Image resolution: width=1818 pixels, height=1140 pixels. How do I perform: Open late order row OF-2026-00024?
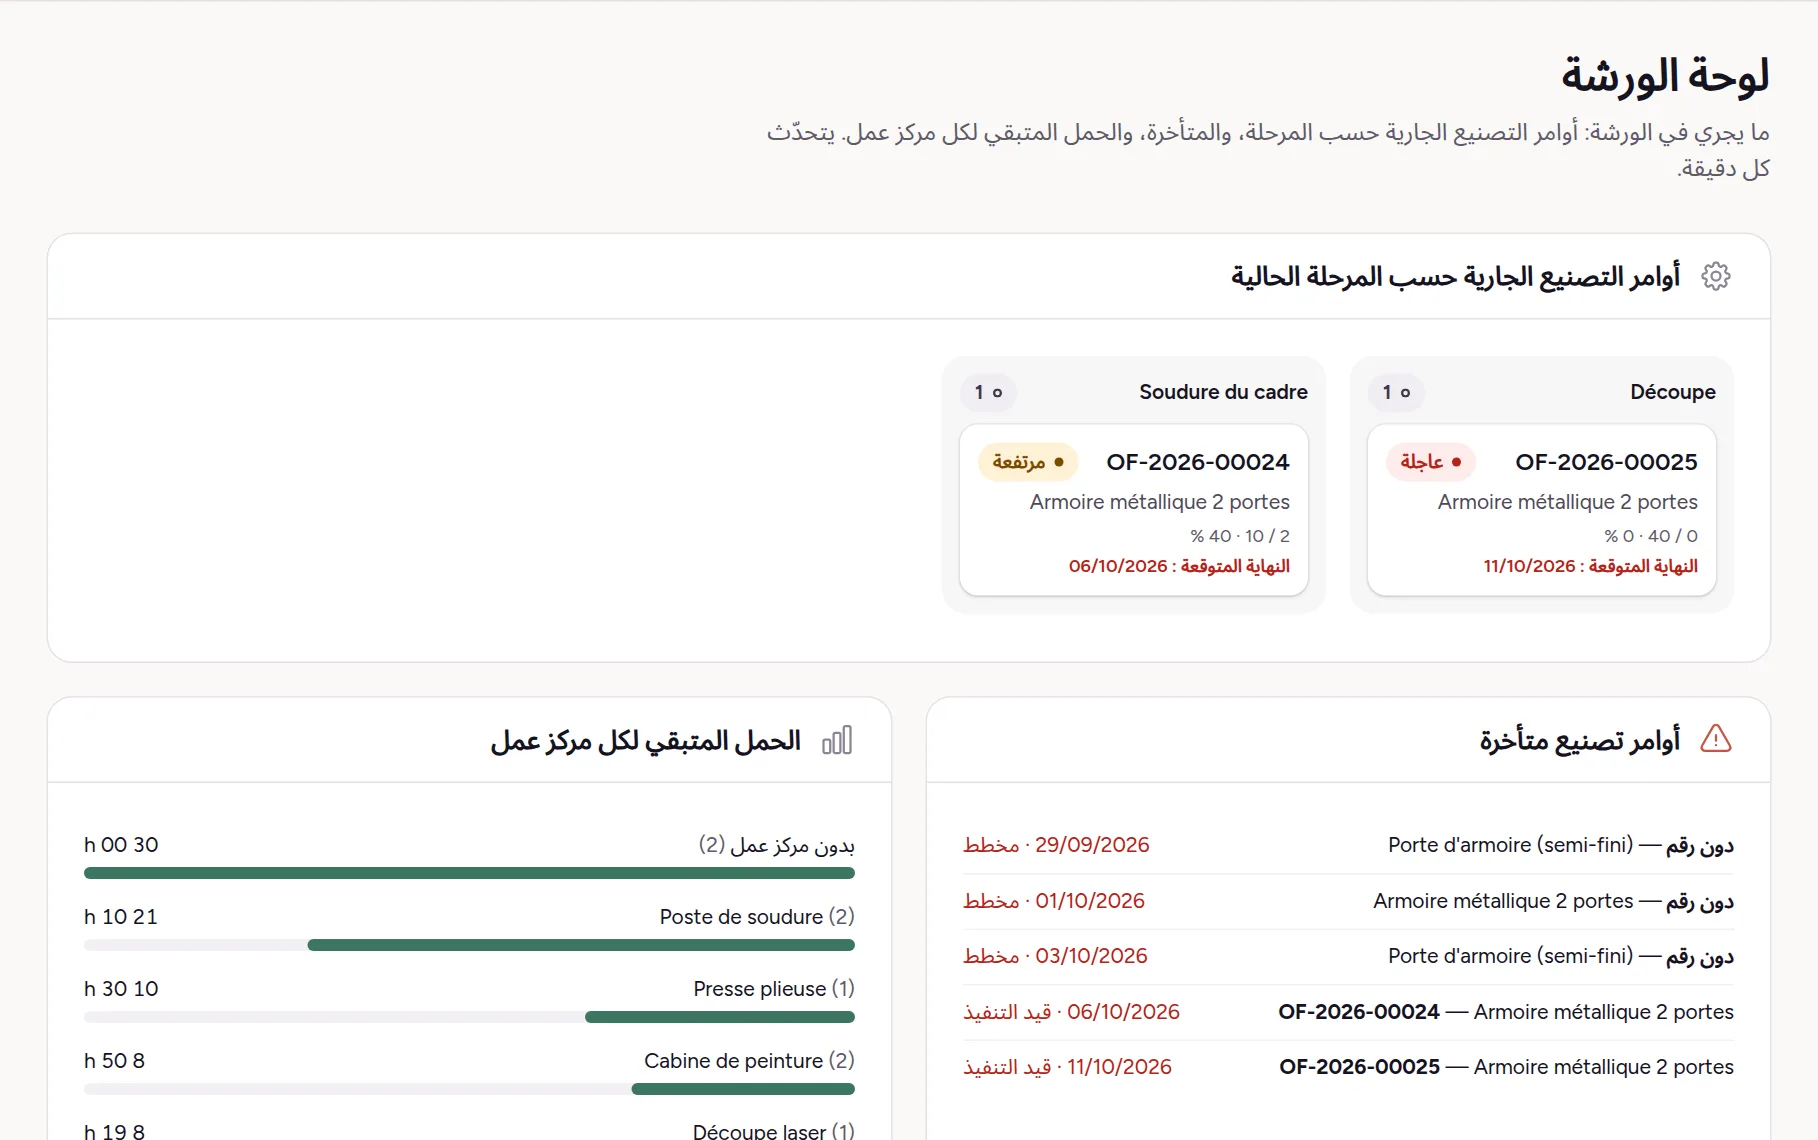click(1348, 1012)
